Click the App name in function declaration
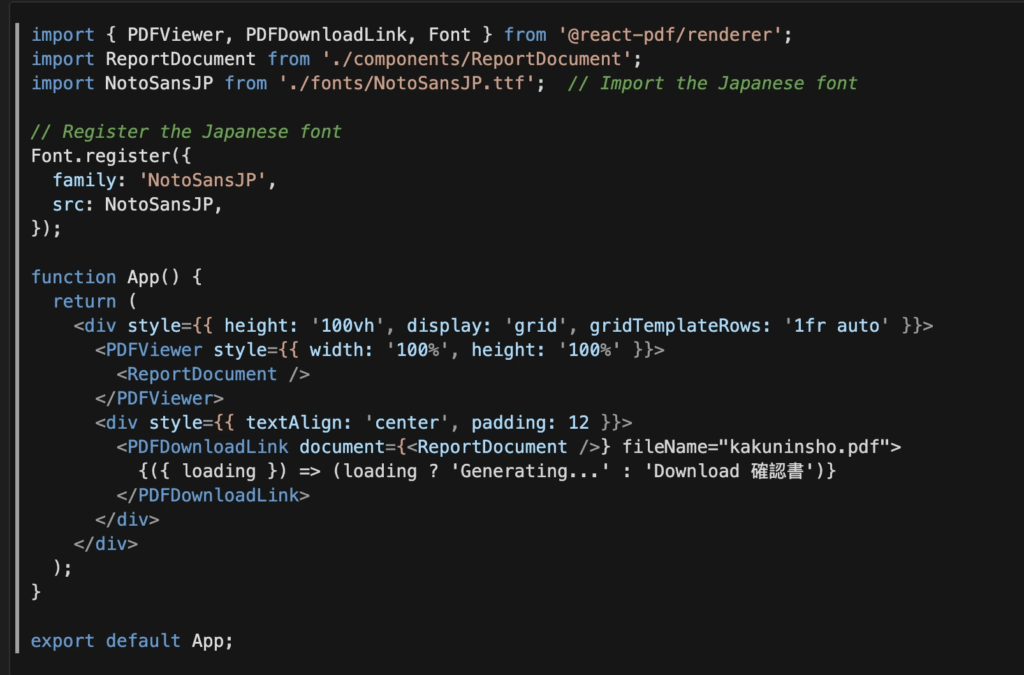Viewport: 1024px width, 675px height. [x=144, y=277]
